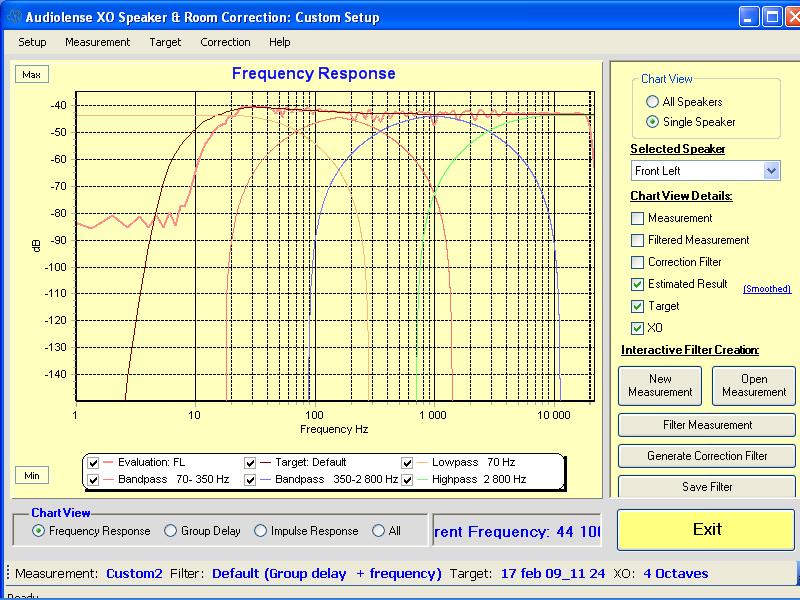Viewport: 800px width, 600px height.
Task: Toggle the Lowpass 70 Hz legend checkbox
Action: tap(407, 463)
